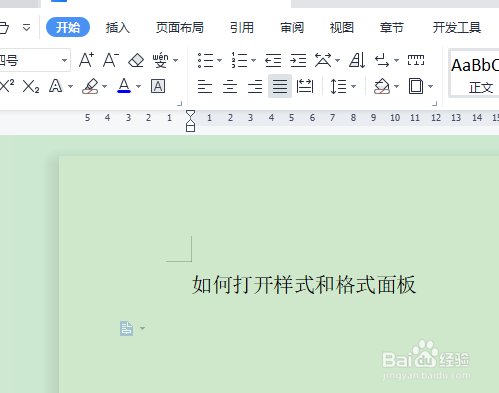Expand the text effects dropdown arrow
499x393 pixels.
point(70,87)
